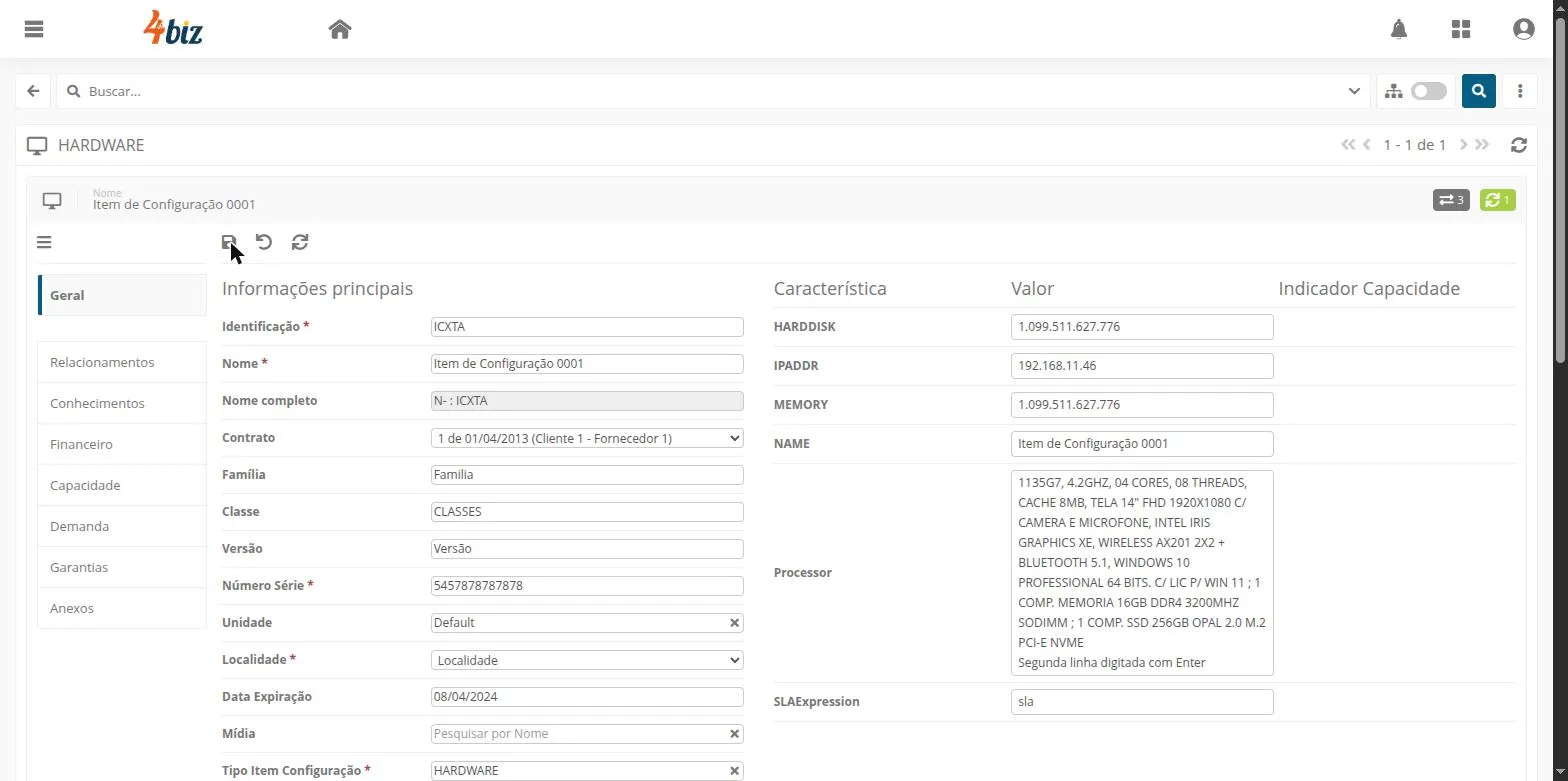Open the Localidade dropdown

[587, 660]
